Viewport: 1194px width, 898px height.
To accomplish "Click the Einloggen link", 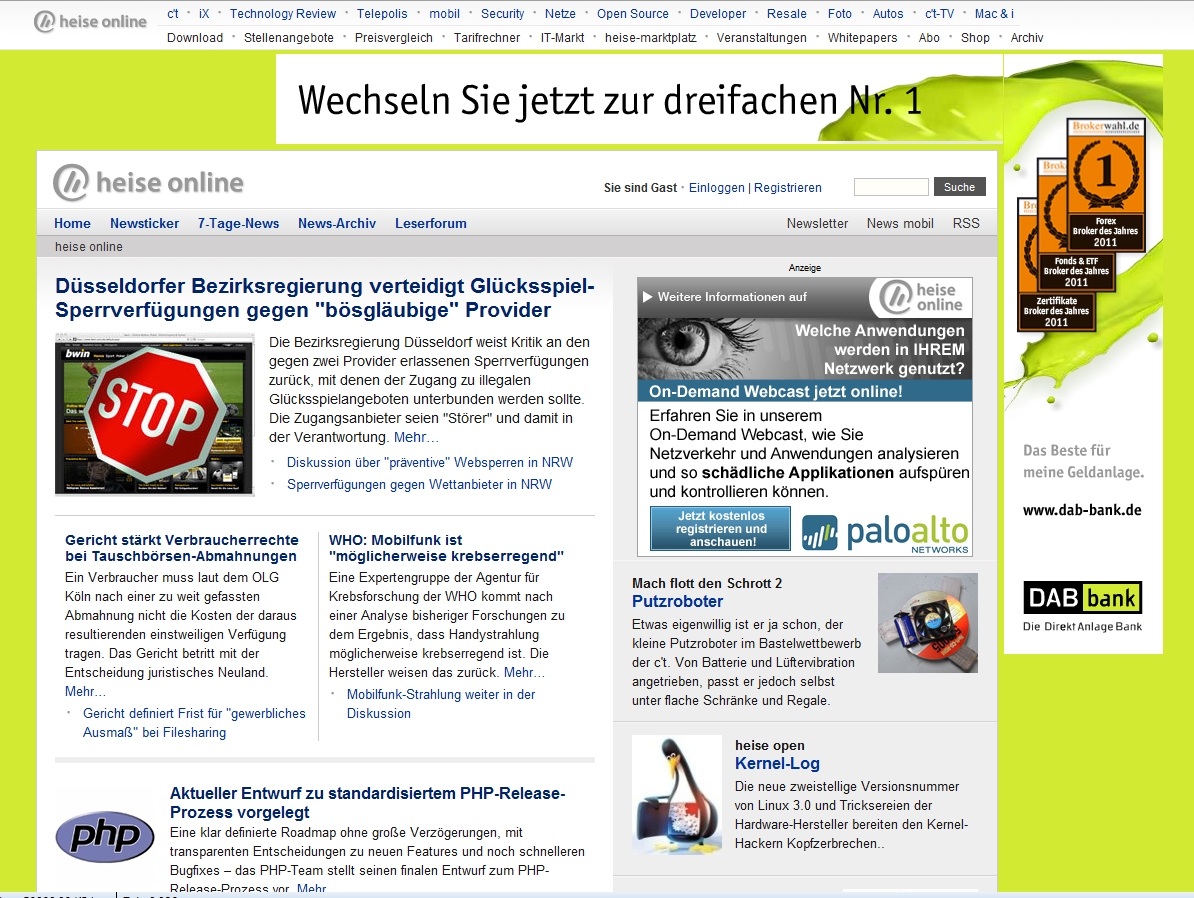I will click(716, 188).
